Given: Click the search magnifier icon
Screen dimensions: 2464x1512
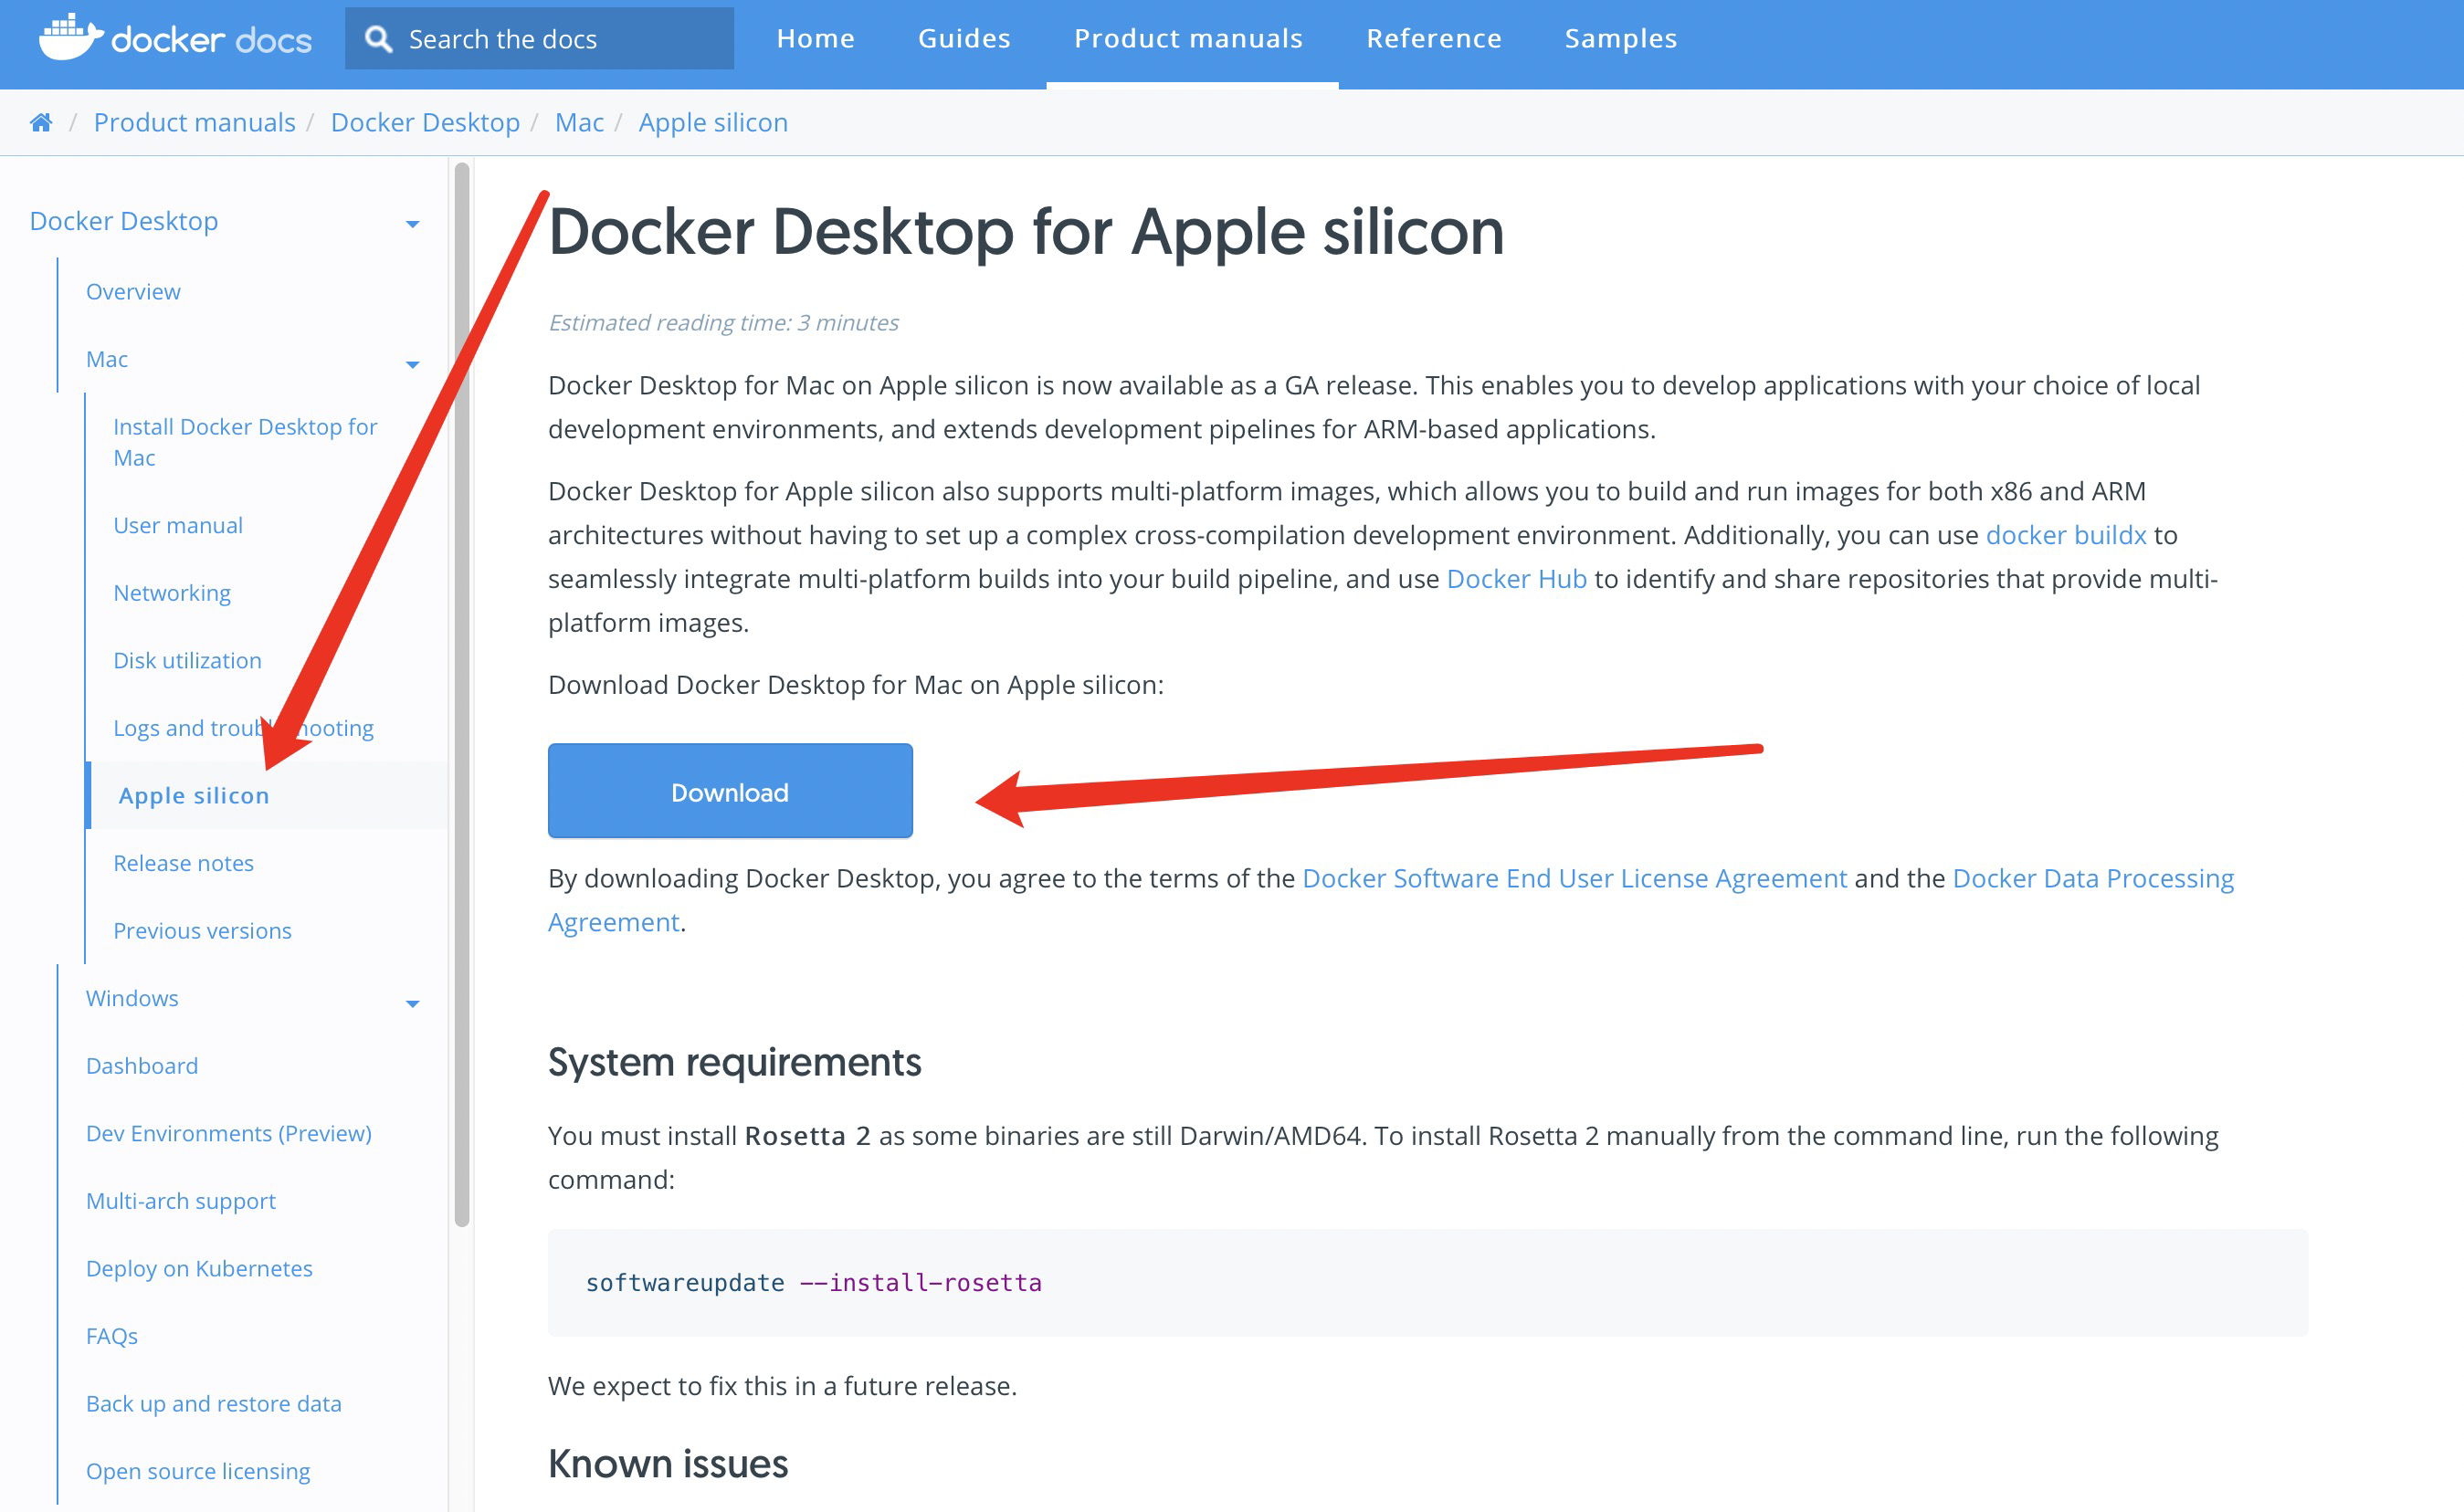Looking at the screenshot, I should (378, 39).
